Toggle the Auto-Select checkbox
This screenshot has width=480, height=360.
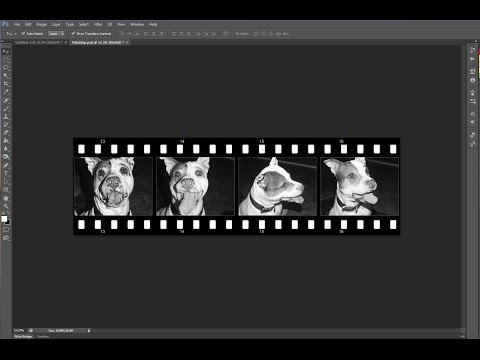click(23, 34)
